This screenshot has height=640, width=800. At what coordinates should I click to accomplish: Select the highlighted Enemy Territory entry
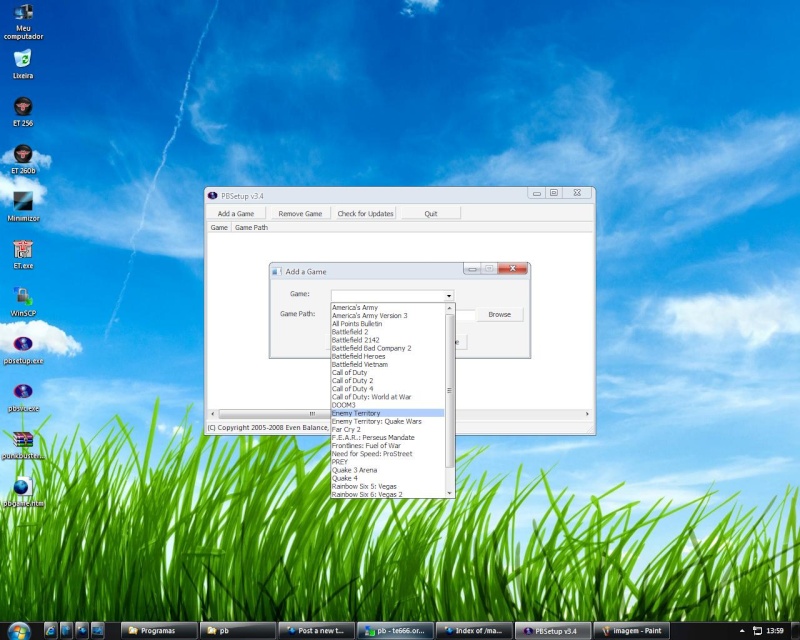388,413
